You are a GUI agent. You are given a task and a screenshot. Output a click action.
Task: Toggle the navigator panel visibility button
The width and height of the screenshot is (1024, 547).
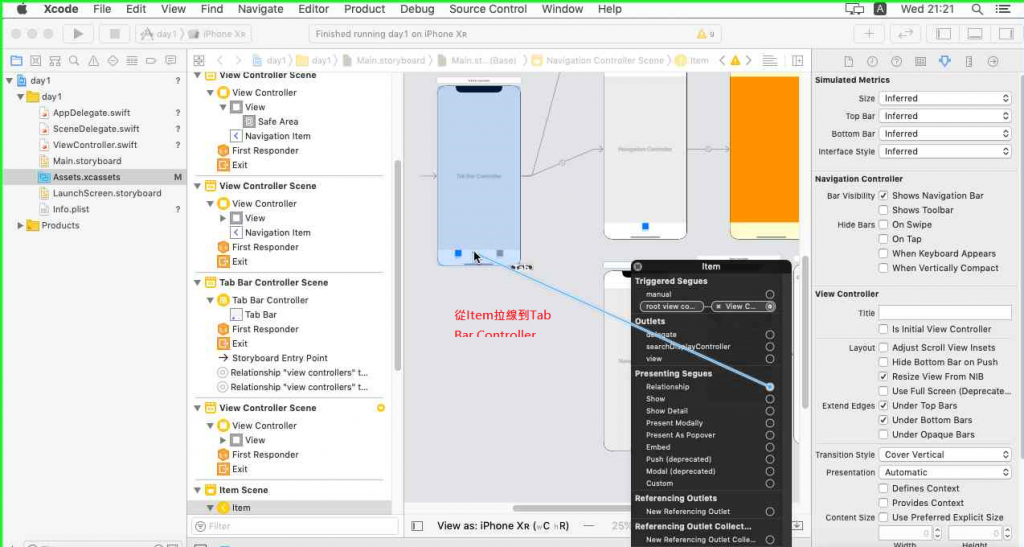pos(944,34)
